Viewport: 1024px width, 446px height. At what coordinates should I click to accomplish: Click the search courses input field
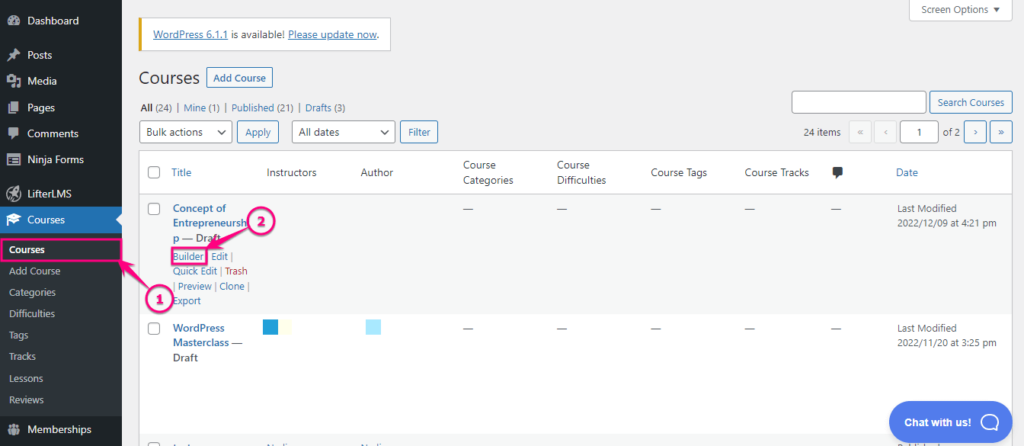859,103
